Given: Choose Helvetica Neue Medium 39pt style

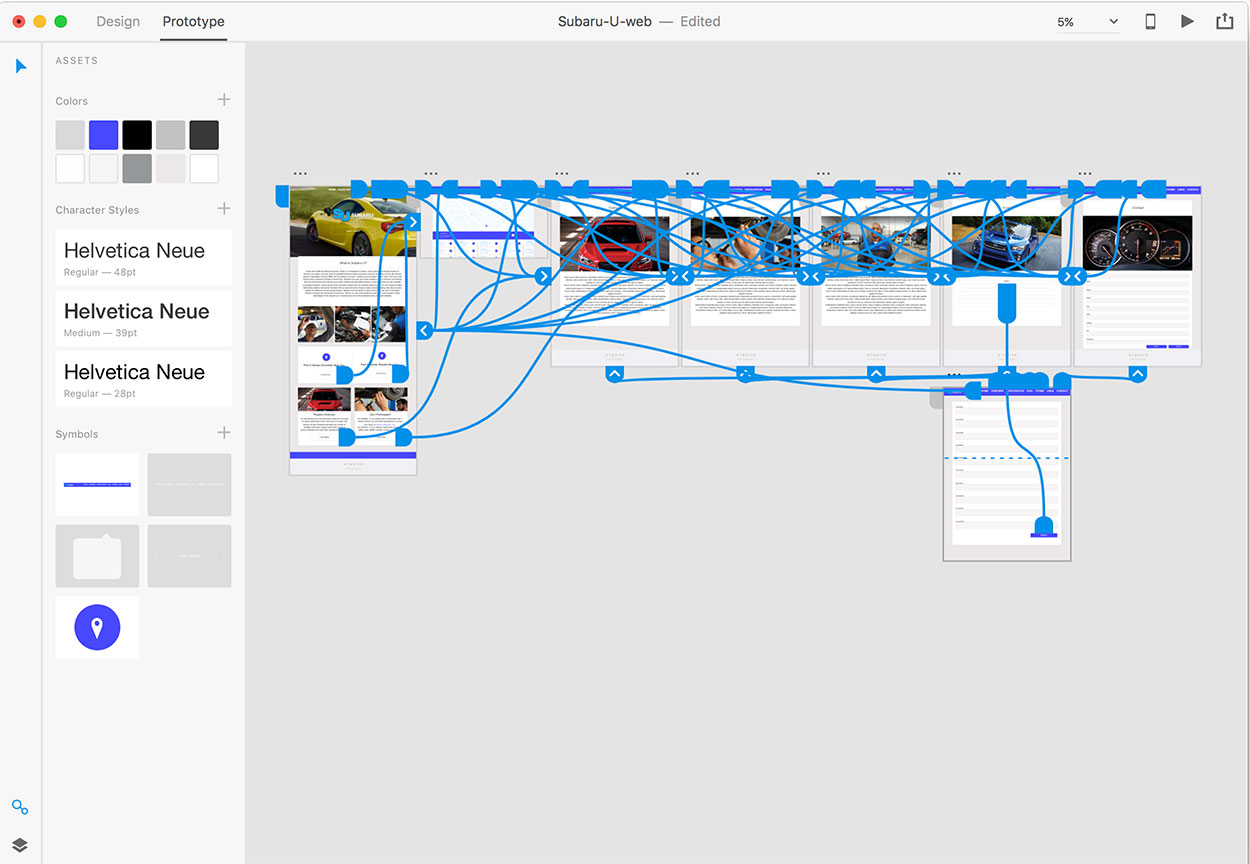Looking at the screenshot, I should [144, 319].
